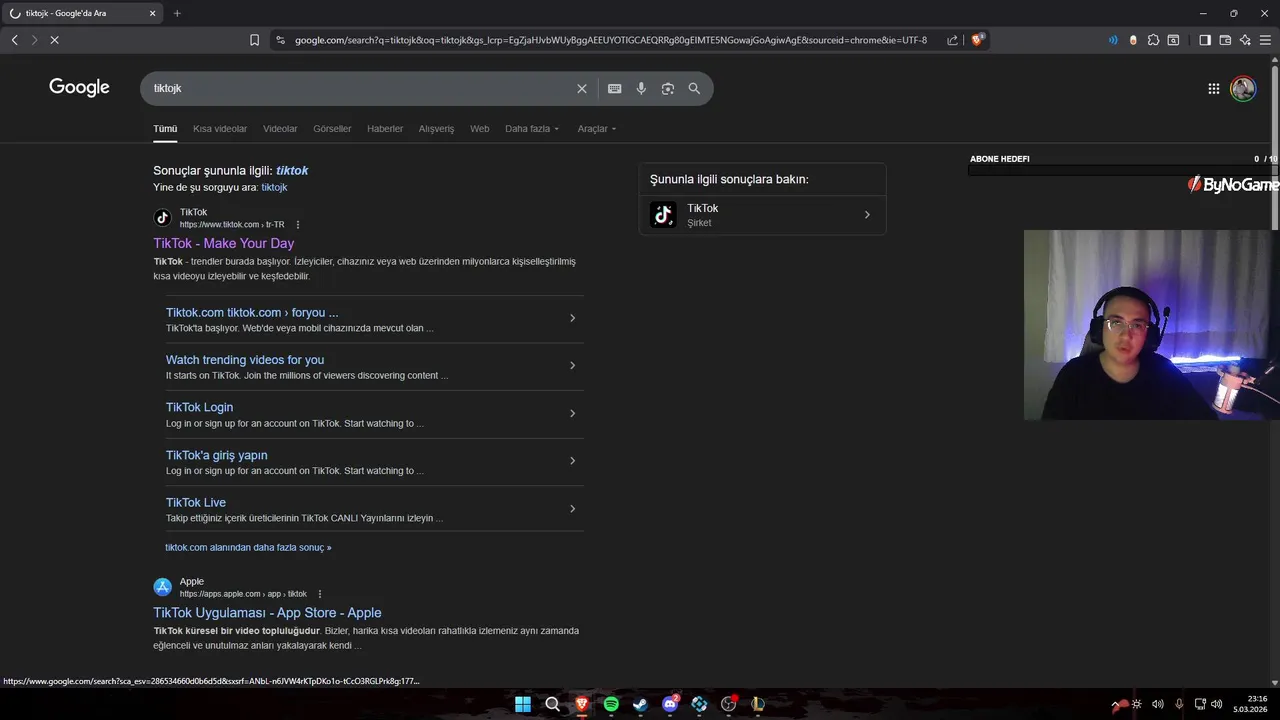The image size is (1280, 720).
Task: Expand the Daha fazla menu
Action: point(532,129)
